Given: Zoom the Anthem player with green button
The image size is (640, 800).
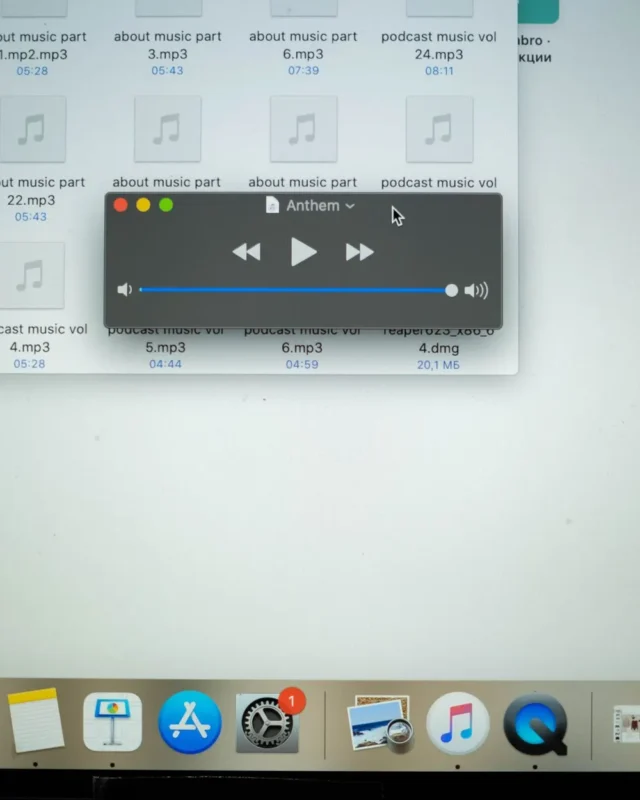Looking at the screenshot, I should tap(166, 205).
